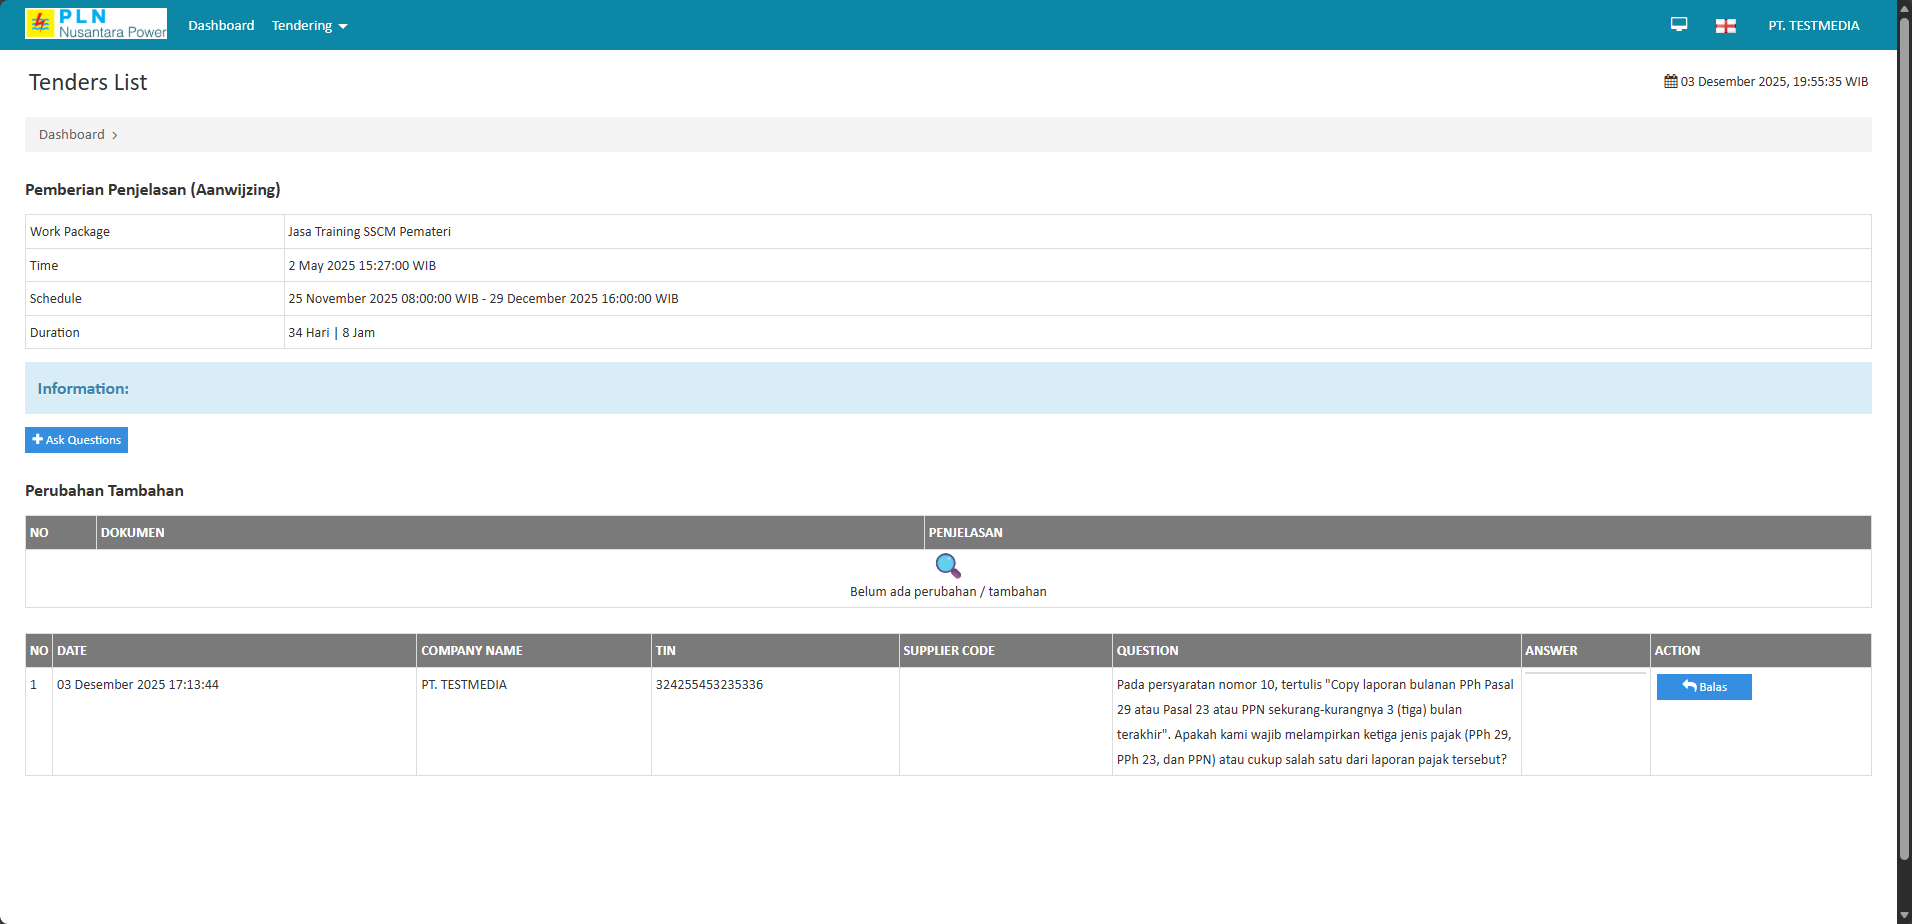Click the scrollbar's up arrow
This screenshot has height=924, width=1912.
[x=1904, y=7]
